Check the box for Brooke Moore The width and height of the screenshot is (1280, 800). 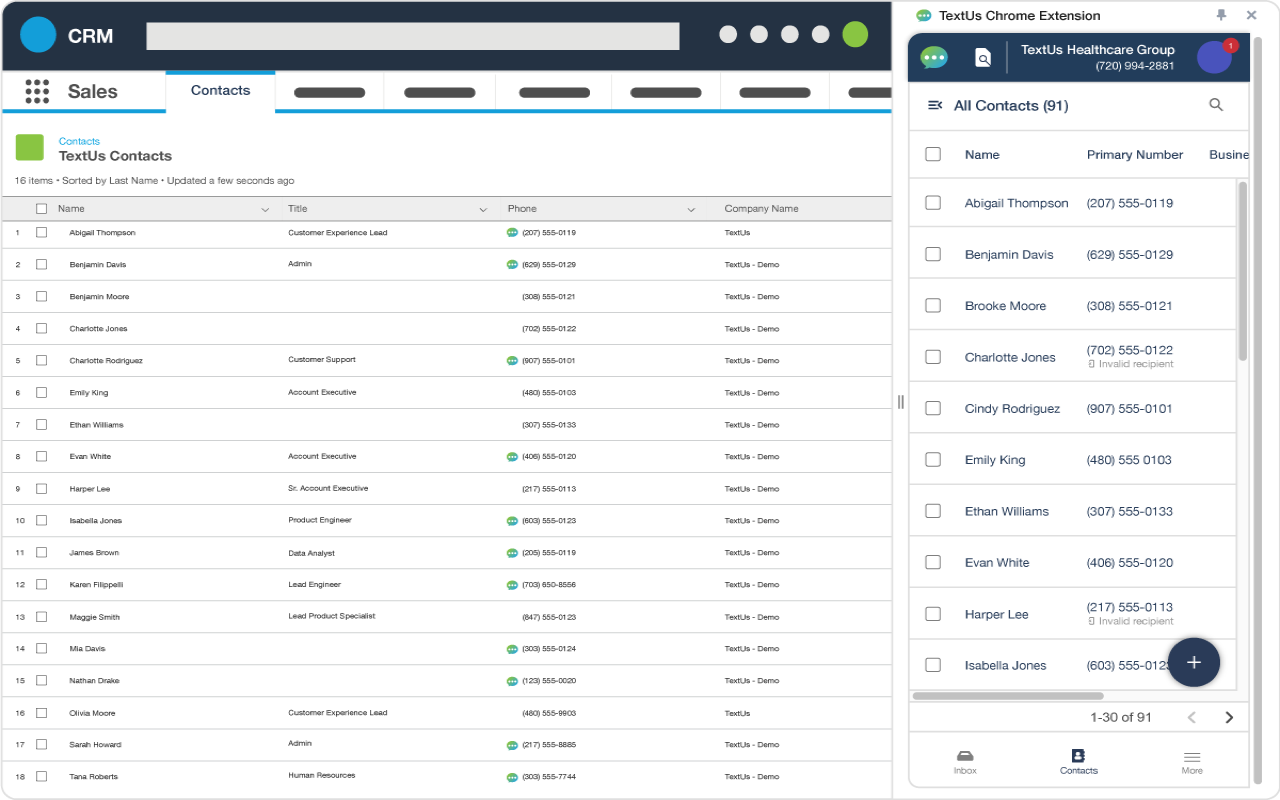(x=933, y=306)
